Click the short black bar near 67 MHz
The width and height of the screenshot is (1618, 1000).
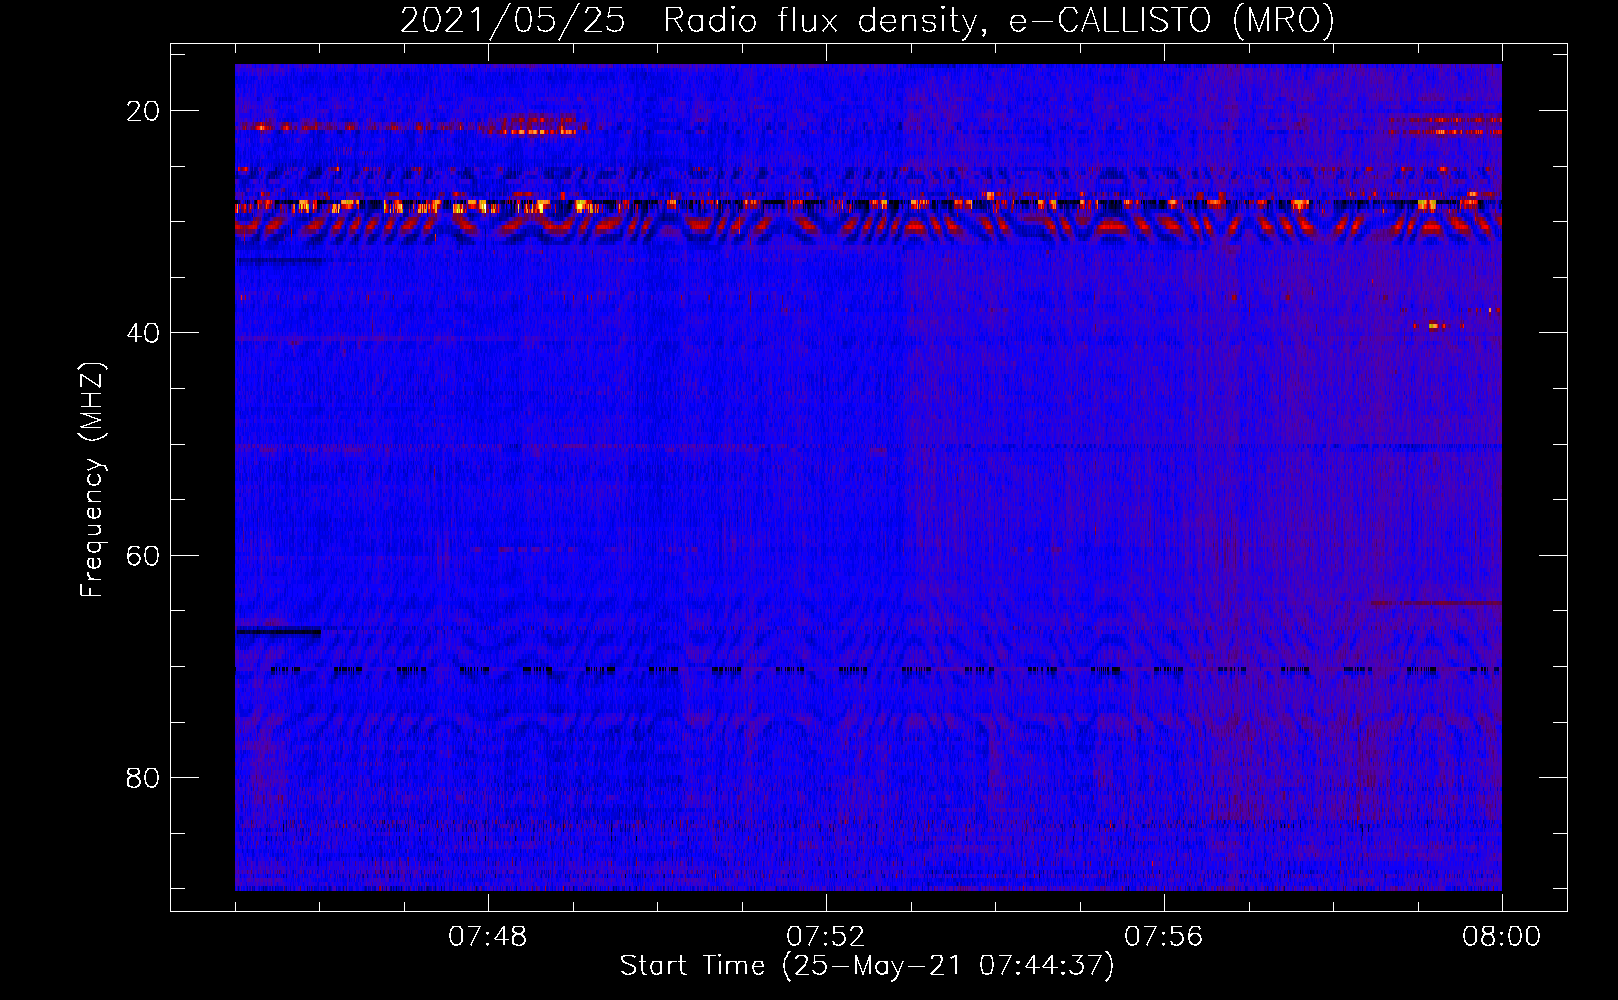point(279,631)
